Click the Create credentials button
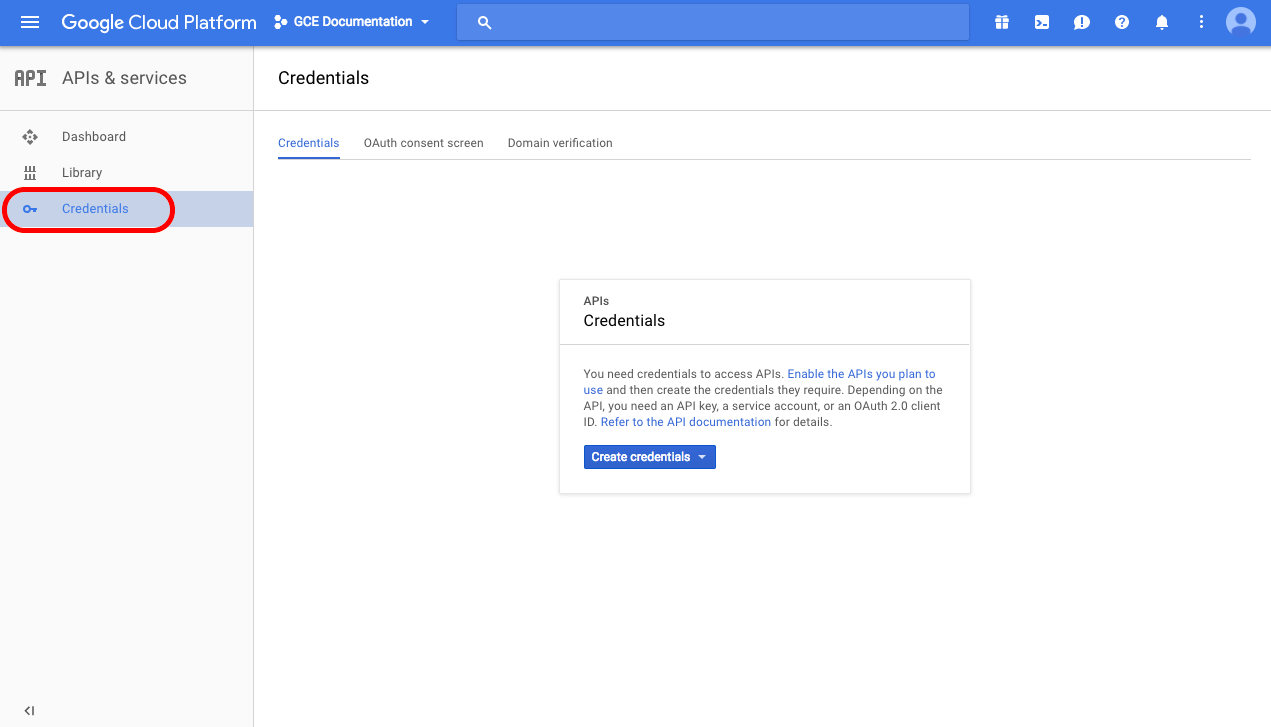 pos(650,457)
